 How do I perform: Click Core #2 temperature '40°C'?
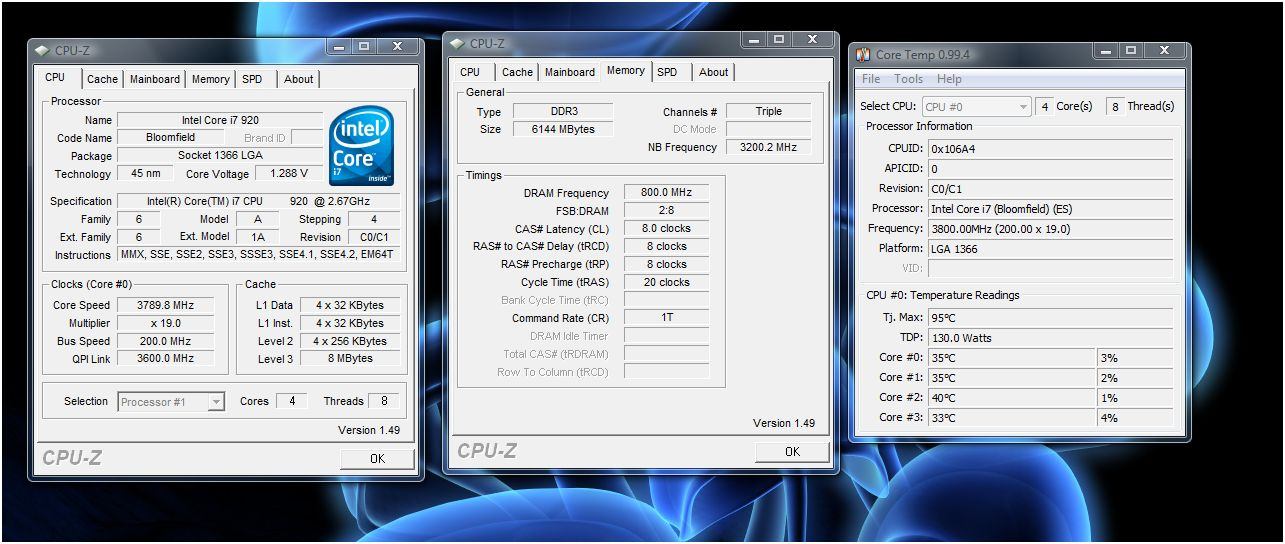(x=1012, y=398)
